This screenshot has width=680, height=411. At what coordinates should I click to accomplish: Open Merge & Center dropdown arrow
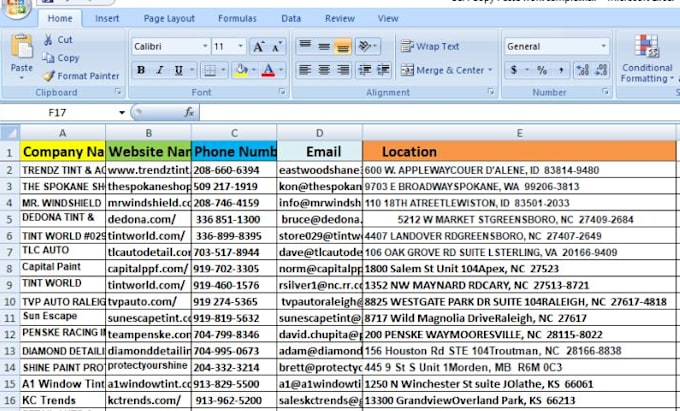pos(490,70)
